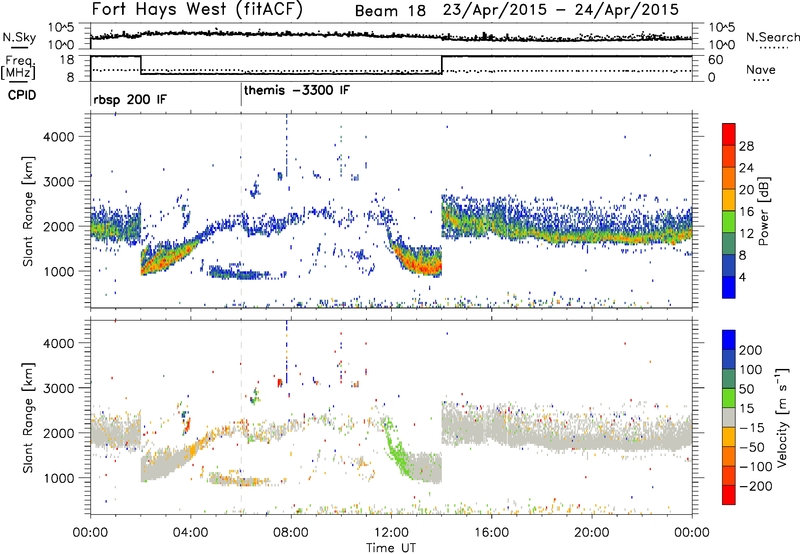Click the 'Fort Hays West (fitACF)' title

197,10
